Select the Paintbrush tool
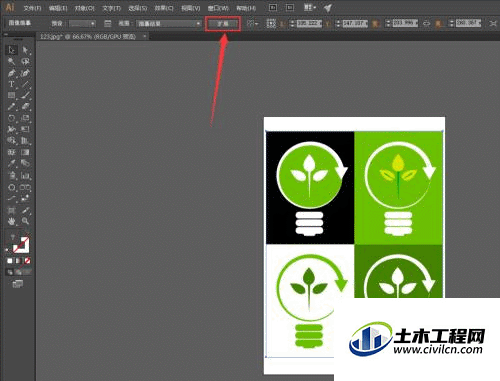 coord(25,96)
